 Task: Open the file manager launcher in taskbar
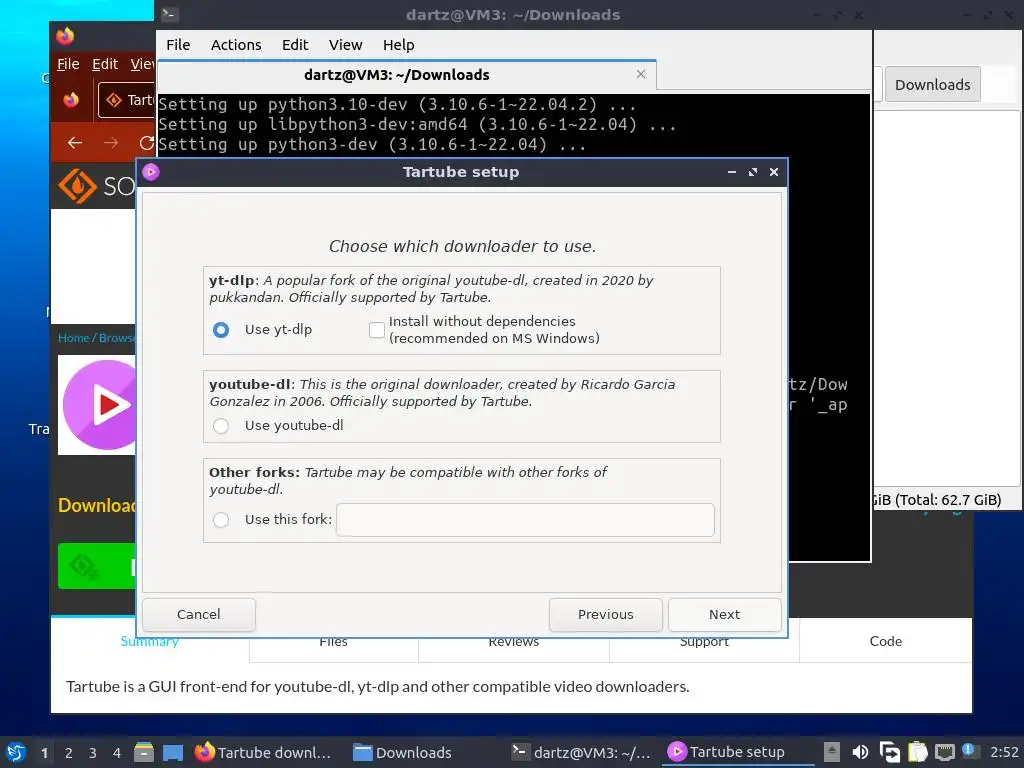(x=144, y=752)
